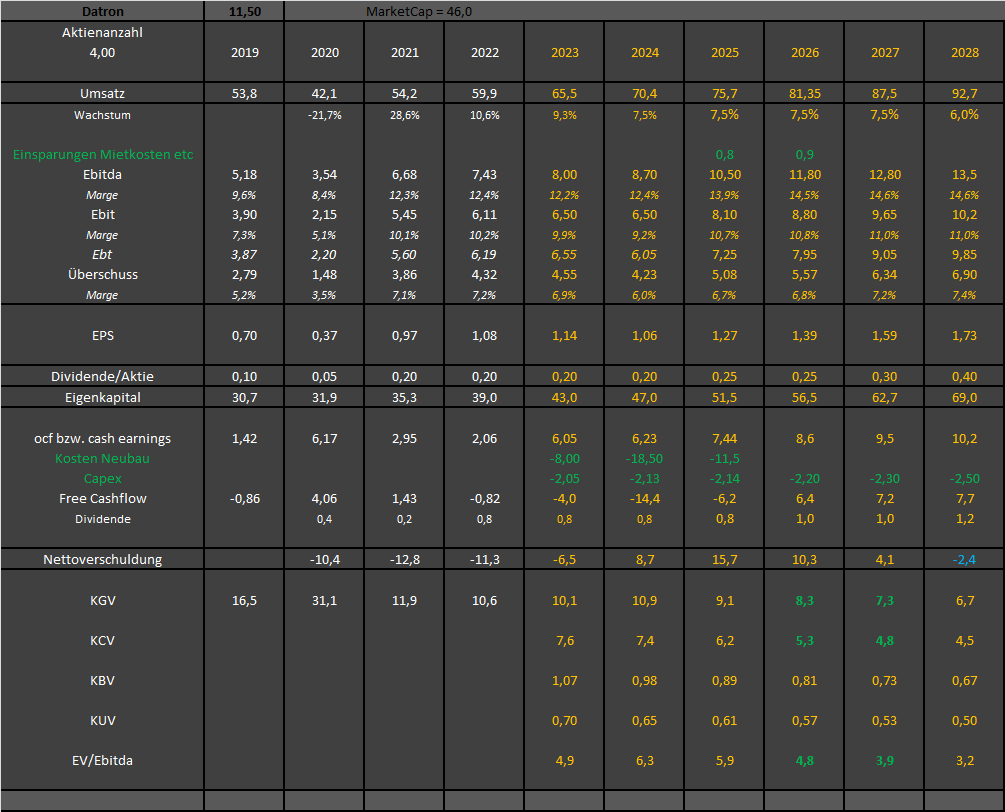
Task: Click the "EV/Ebitda" row label
Action: 103,761
